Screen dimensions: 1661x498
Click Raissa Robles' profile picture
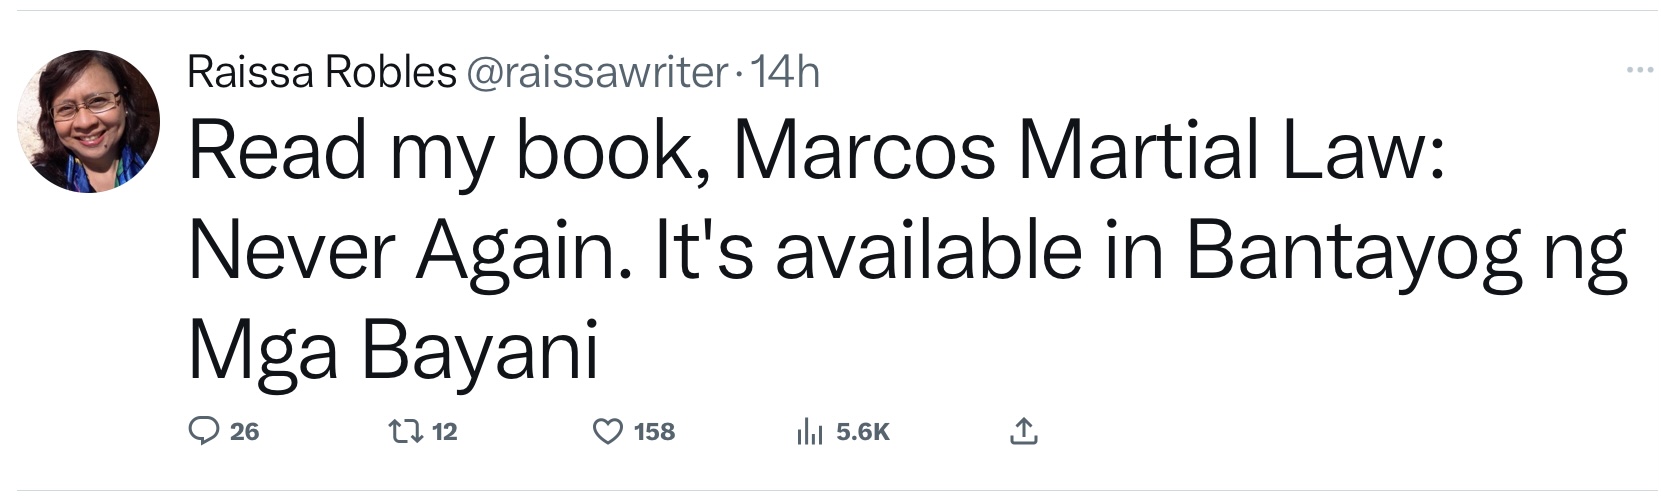(x=88, y=121)
